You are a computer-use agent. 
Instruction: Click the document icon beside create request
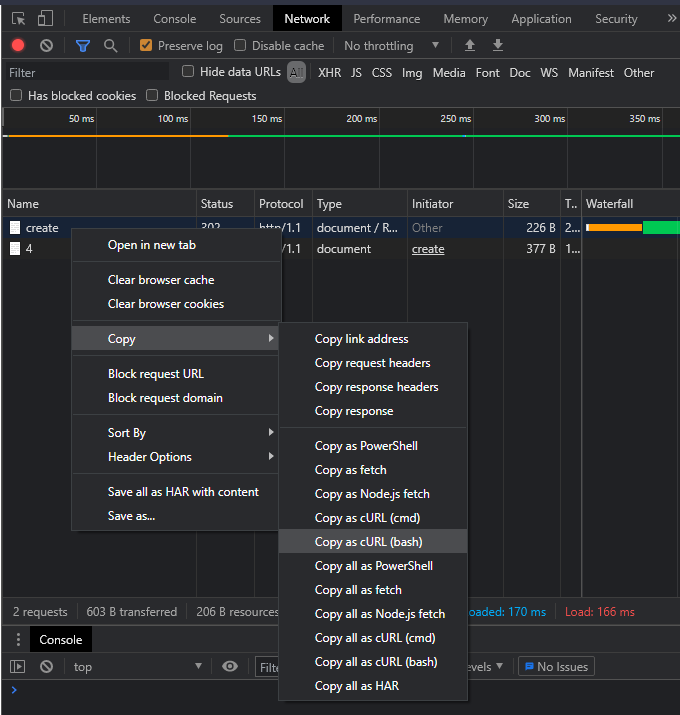(15, 228)
